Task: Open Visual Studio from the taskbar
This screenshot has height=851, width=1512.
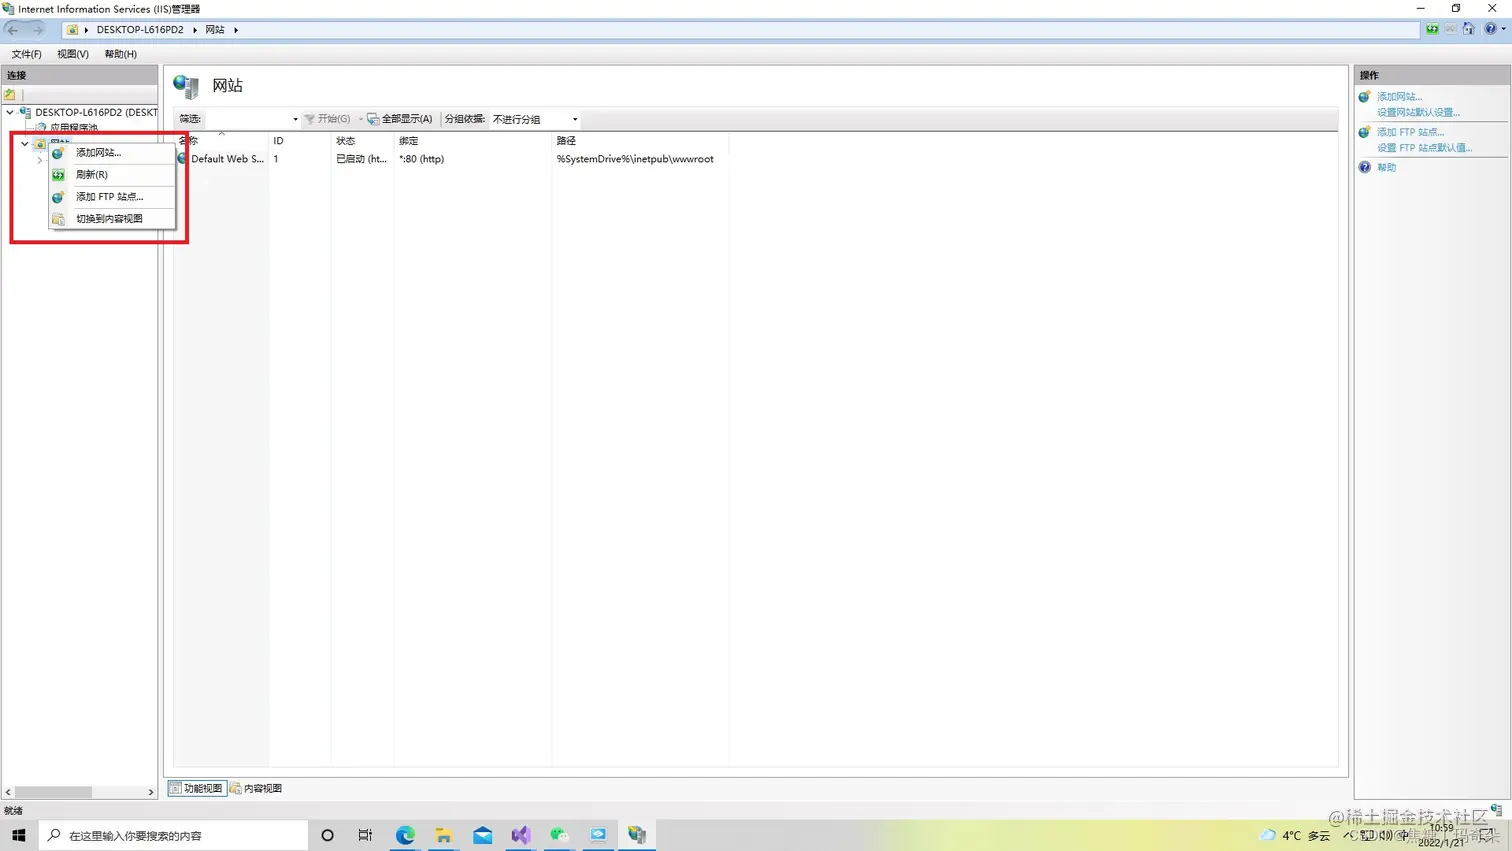Action: 521,835
